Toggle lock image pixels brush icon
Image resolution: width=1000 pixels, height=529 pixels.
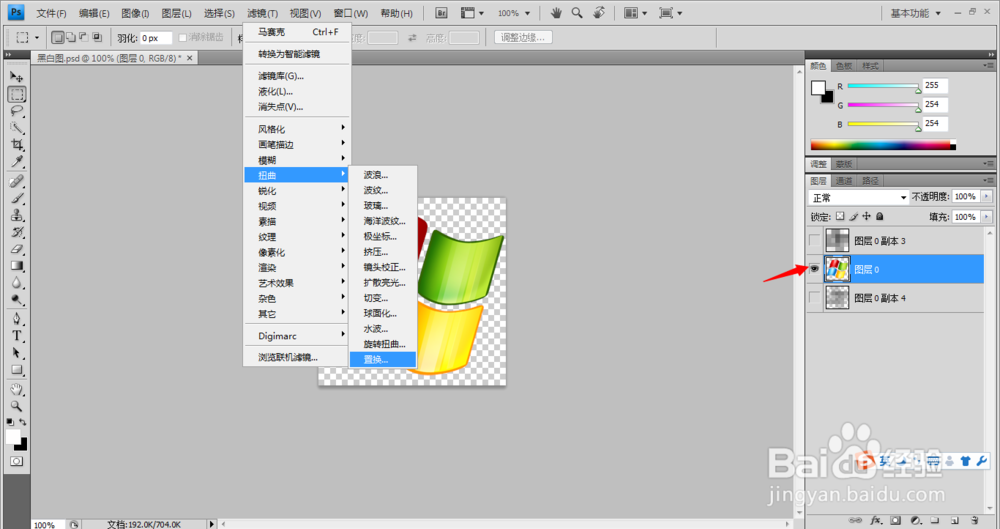point(853,216)
